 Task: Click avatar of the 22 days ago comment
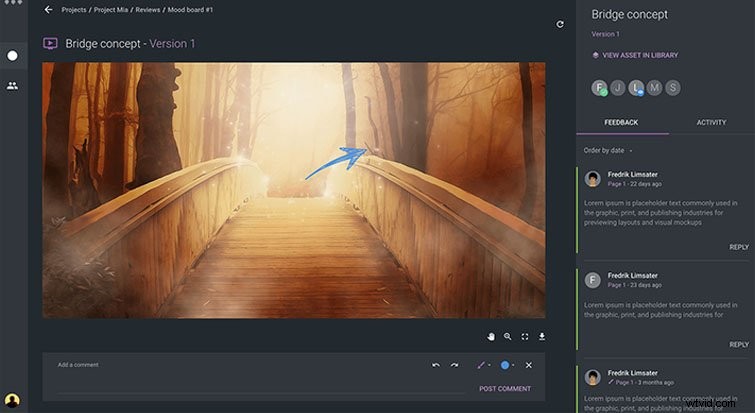coord(593,179)
